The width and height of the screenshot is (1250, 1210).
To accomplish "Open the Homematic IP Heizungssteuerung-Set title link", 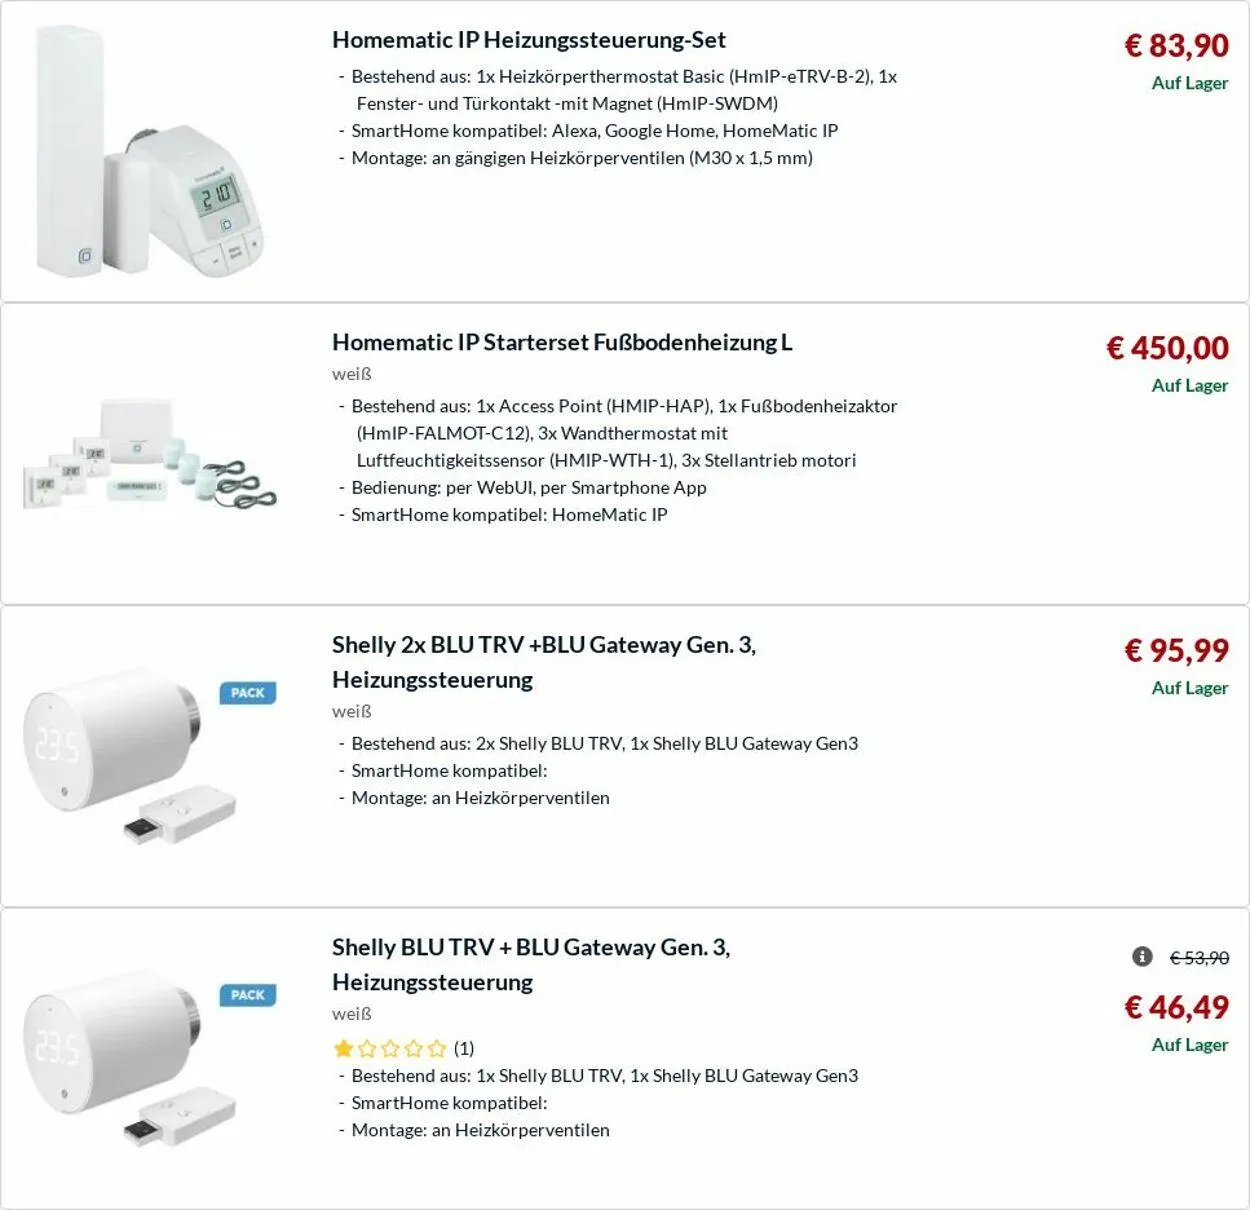I will click(529, 40).
